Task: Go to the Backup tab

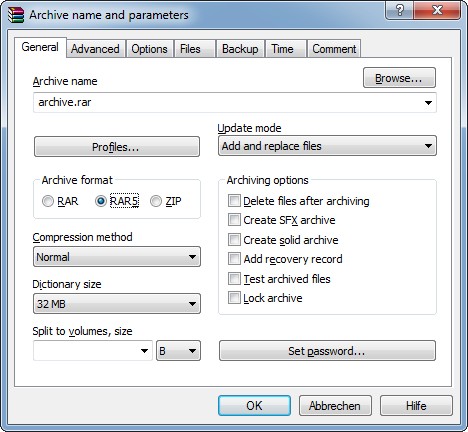Action: tap(240, 49)
